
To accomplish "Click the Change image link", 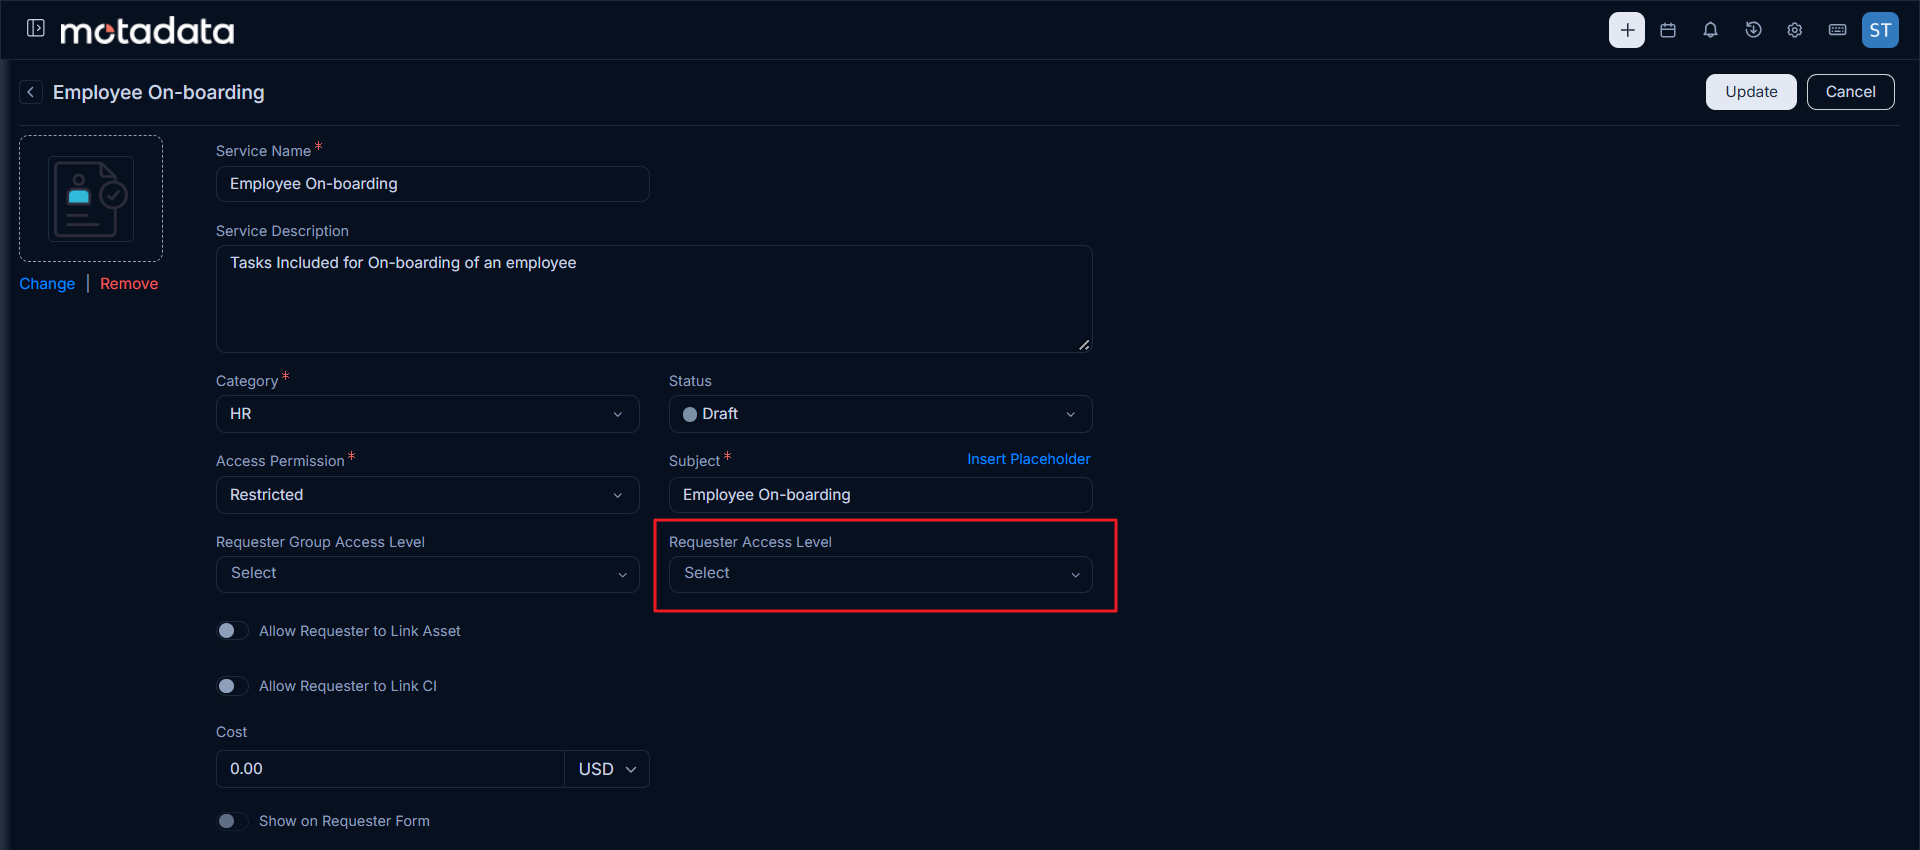I will pyautogui.click(x=47, y=284).
